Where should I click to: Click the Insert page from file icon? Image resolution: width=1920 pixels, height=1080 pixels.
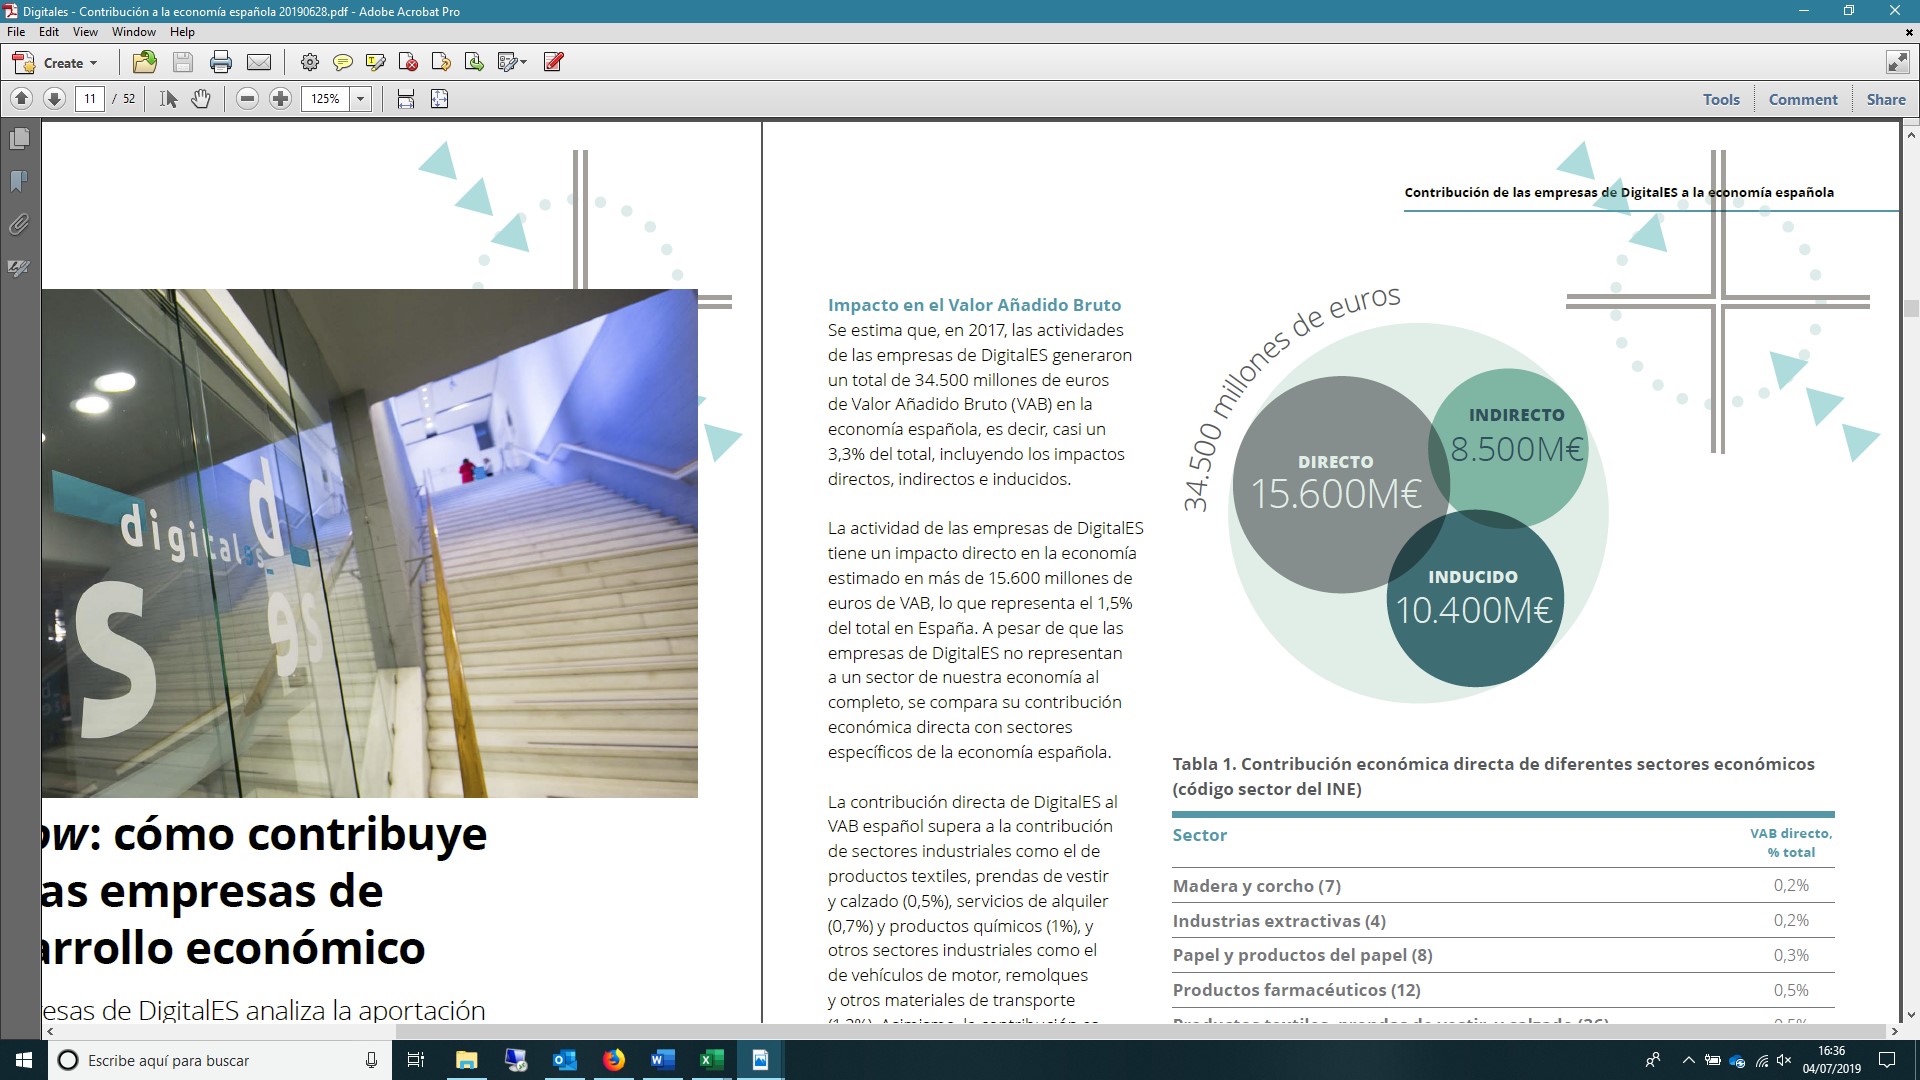pyautogui.click(x=474, y=63)
